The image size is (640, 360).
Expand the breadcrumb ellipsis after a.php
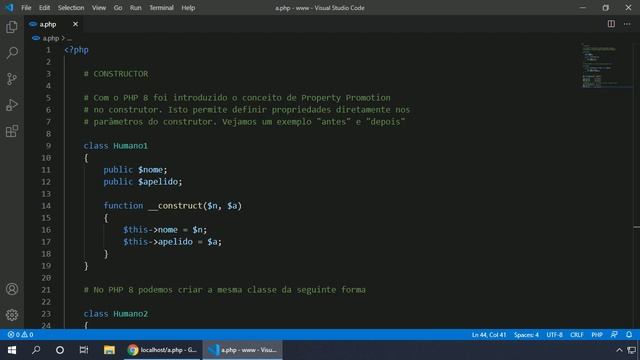[x=69, y=38]
